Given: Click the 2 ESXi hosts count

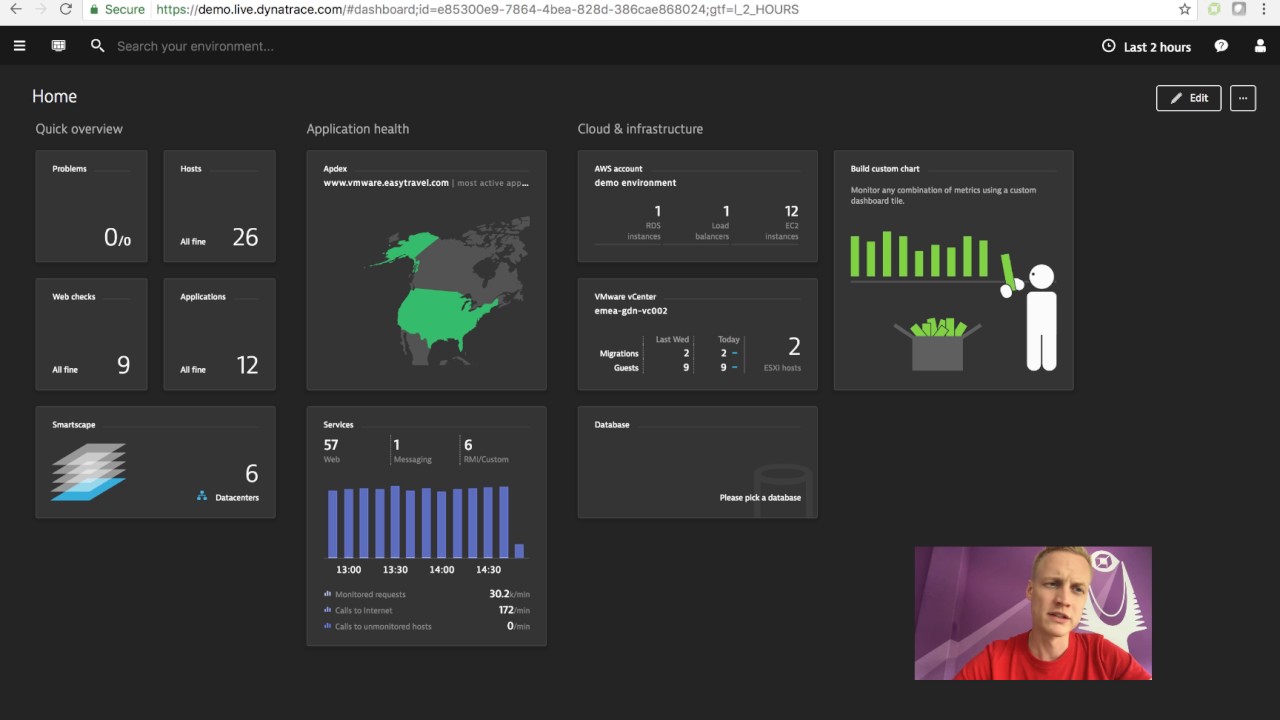Looking at the screenshot, I should (794, 347).
